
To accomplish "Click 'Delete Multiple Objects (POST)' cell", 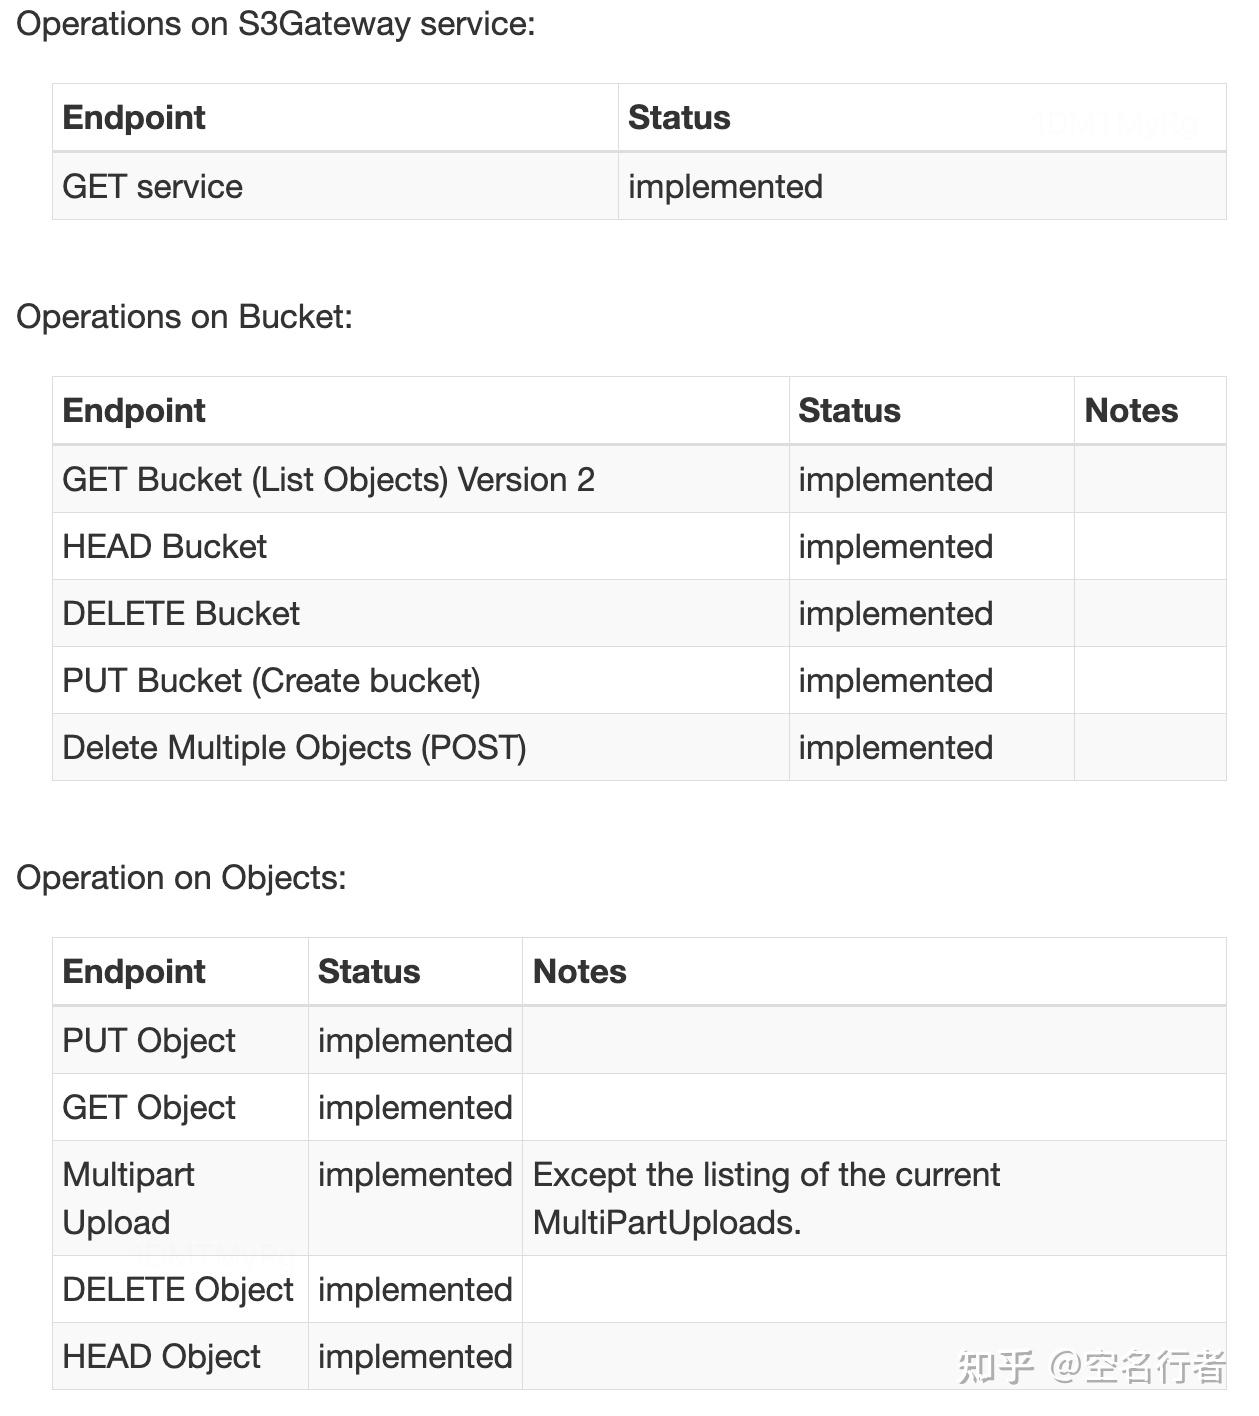I will 294,748.
